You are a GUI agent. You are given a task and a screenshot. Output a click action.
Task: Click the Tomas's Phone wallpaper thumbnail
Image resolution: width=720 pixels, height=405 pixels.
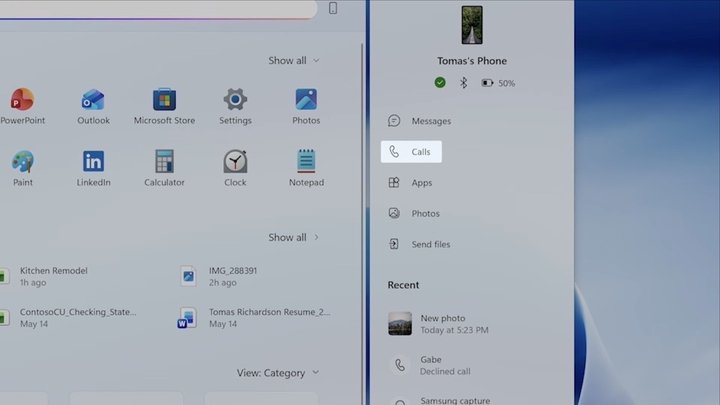[x=472, y=25]
